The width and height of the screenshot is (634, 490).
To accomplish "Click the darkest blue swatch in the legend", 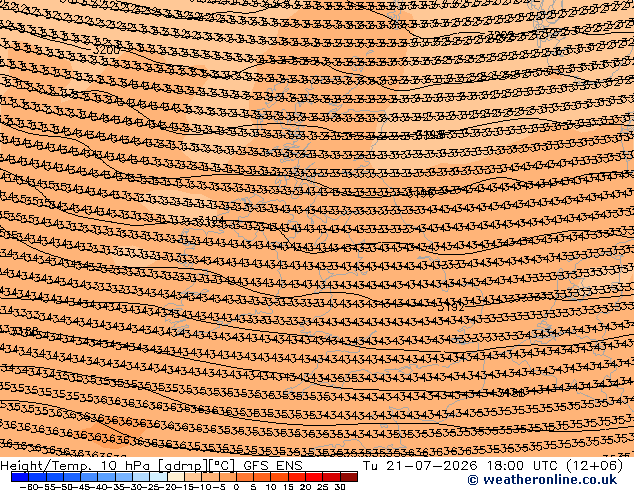I will [20, 477].
